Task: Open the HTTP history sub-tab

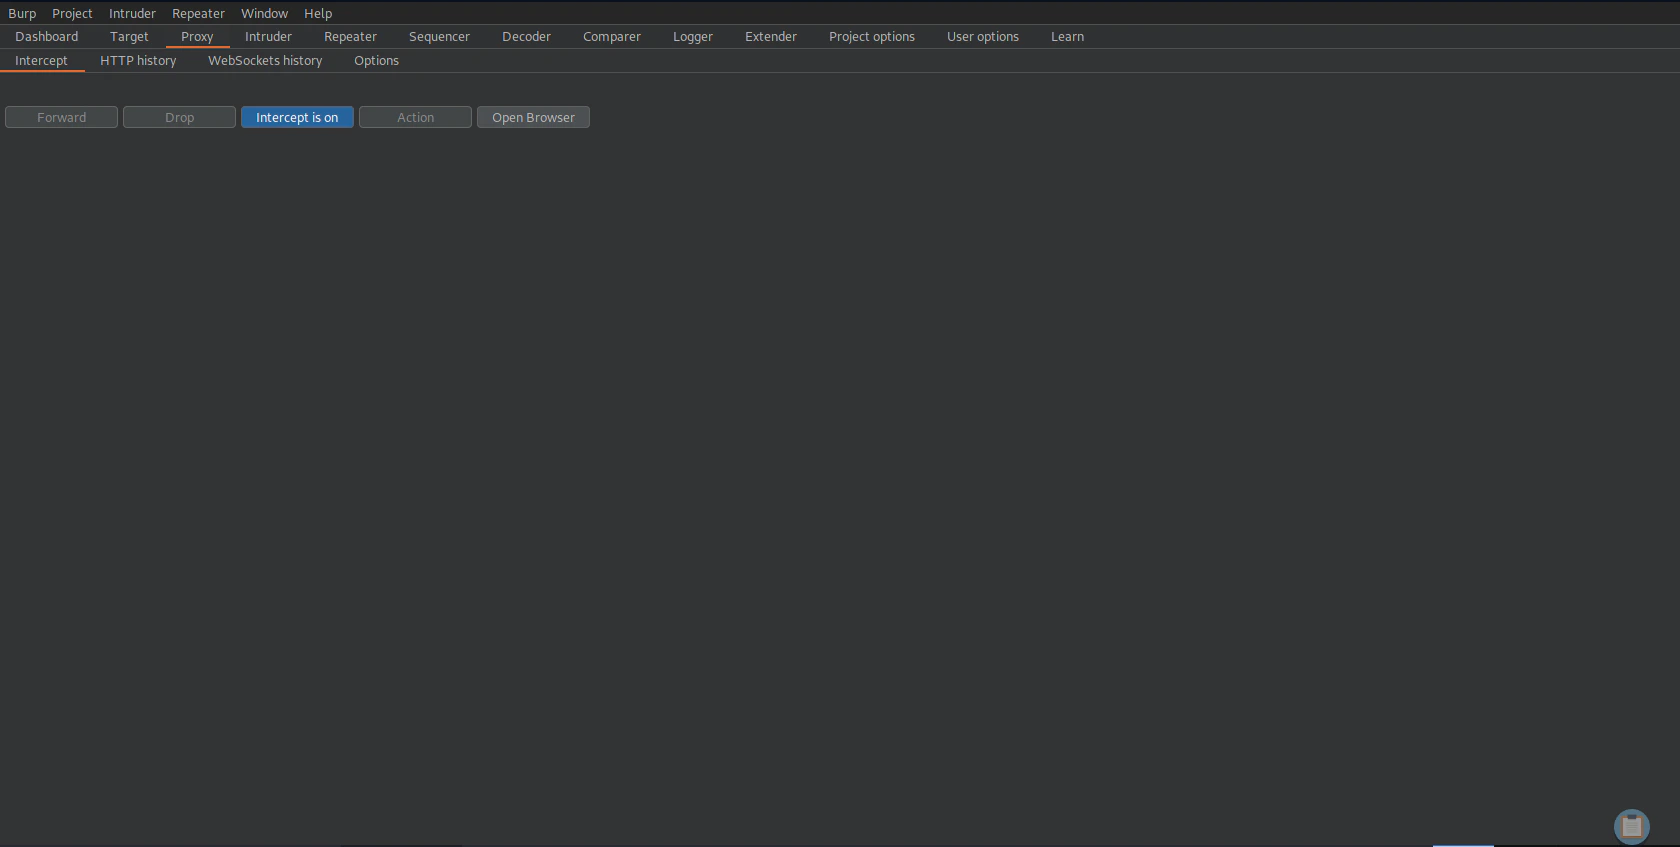Action: [x=138, y=60]
